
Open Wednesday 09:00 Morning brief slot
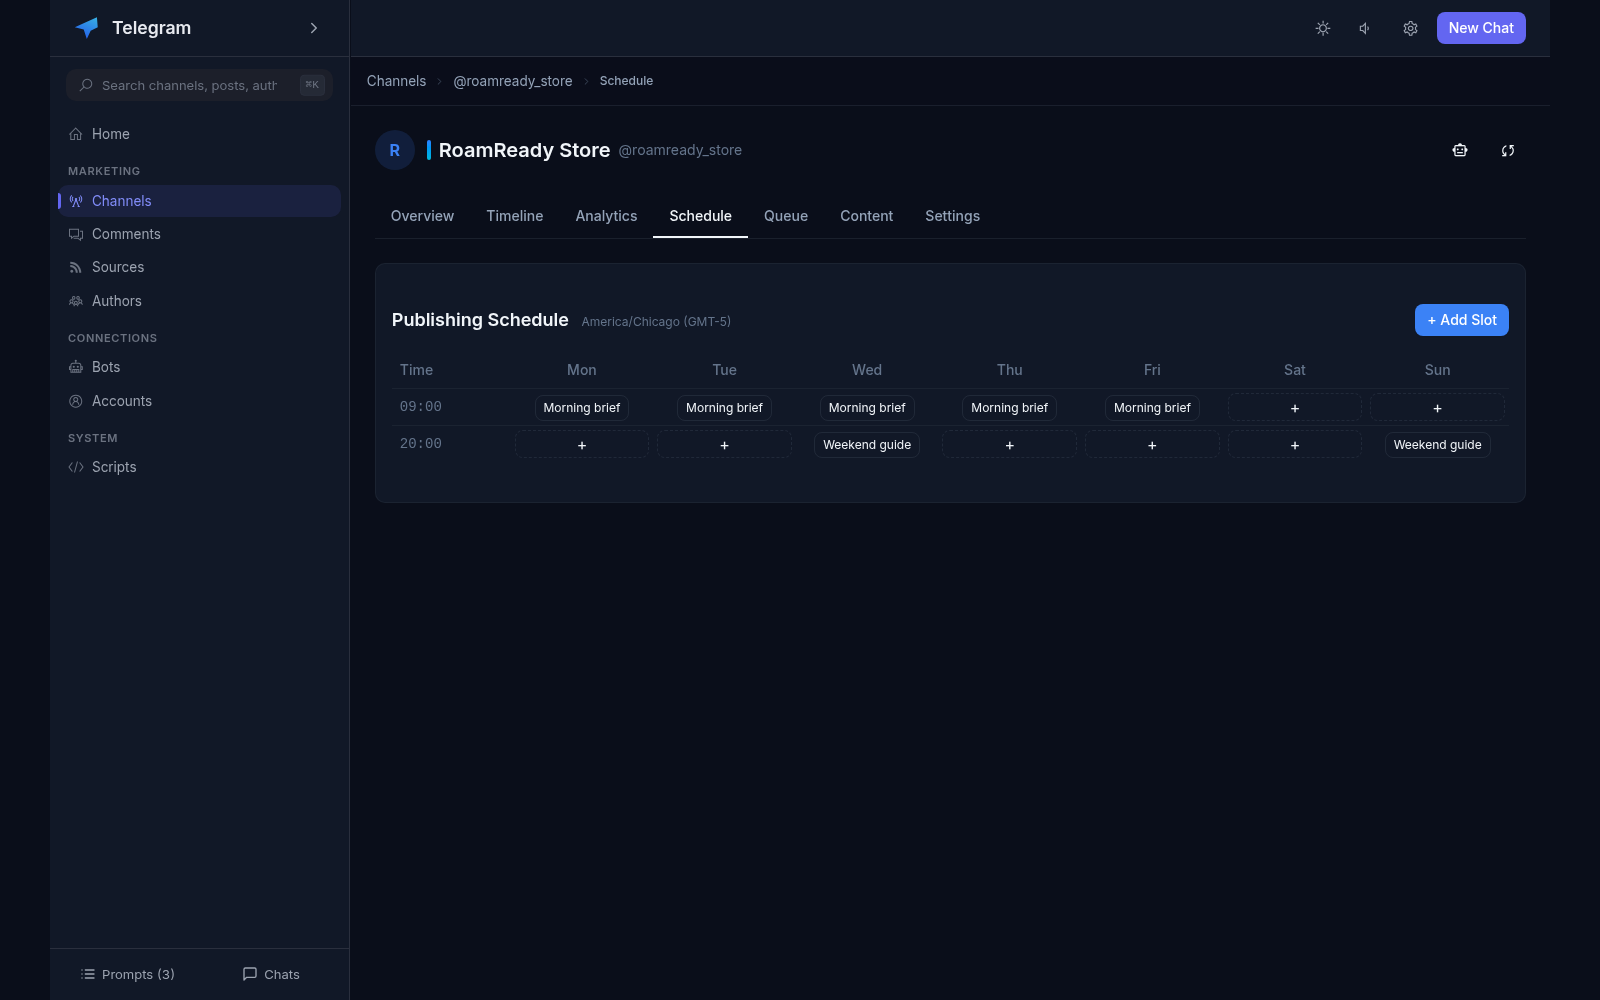pyautogui.click(x=867, y=408)
